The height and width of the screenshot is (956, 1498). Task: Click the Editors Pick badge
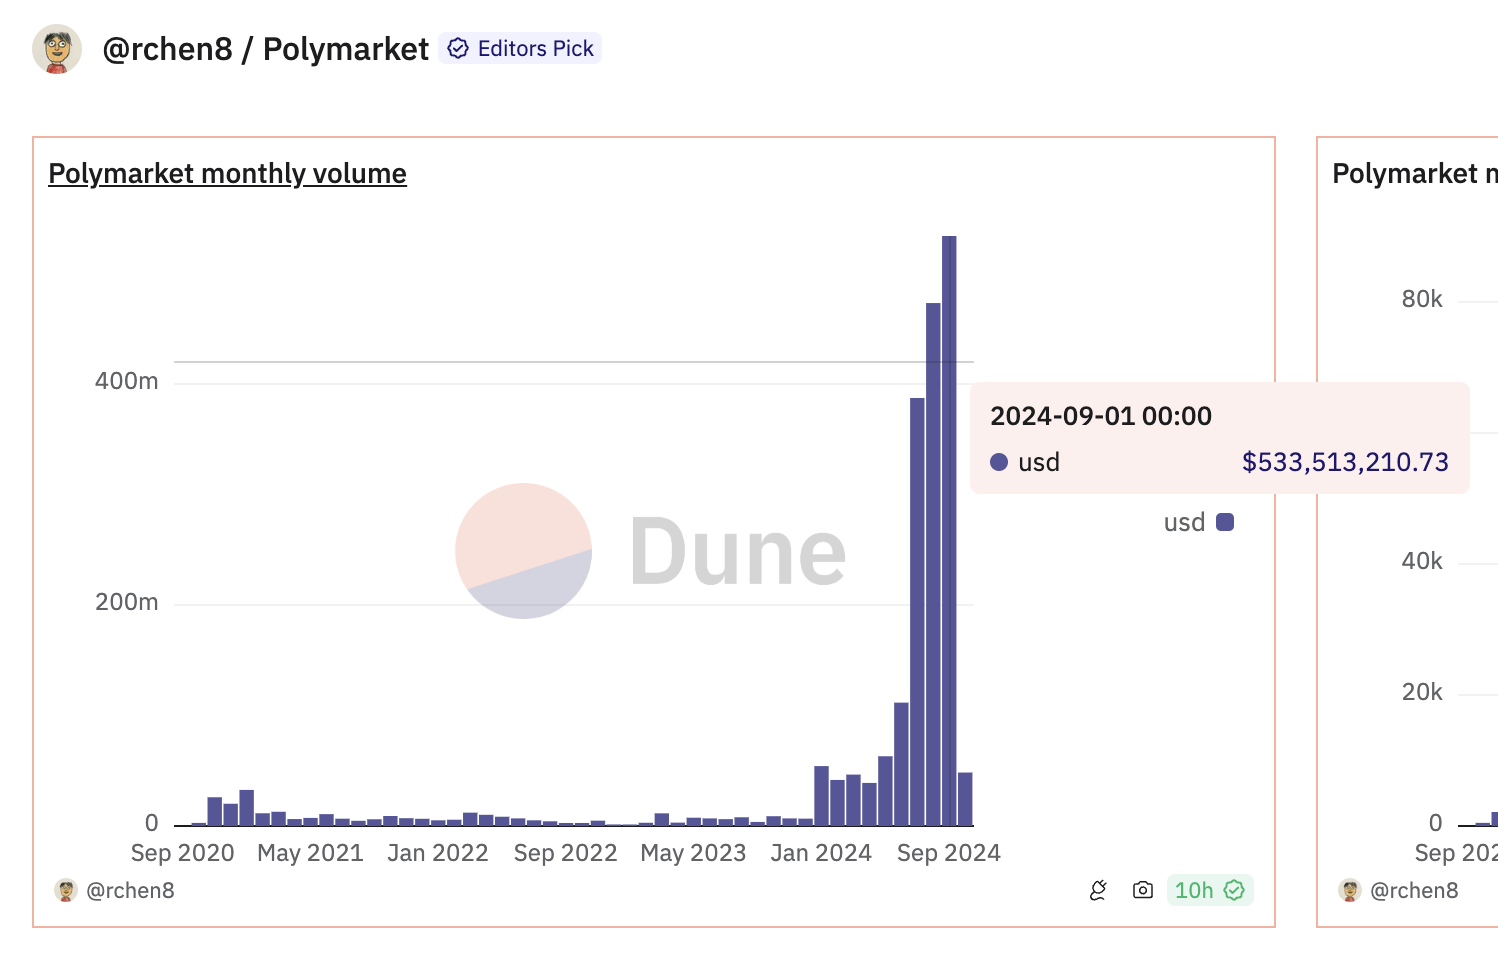[x=520, y=48]
